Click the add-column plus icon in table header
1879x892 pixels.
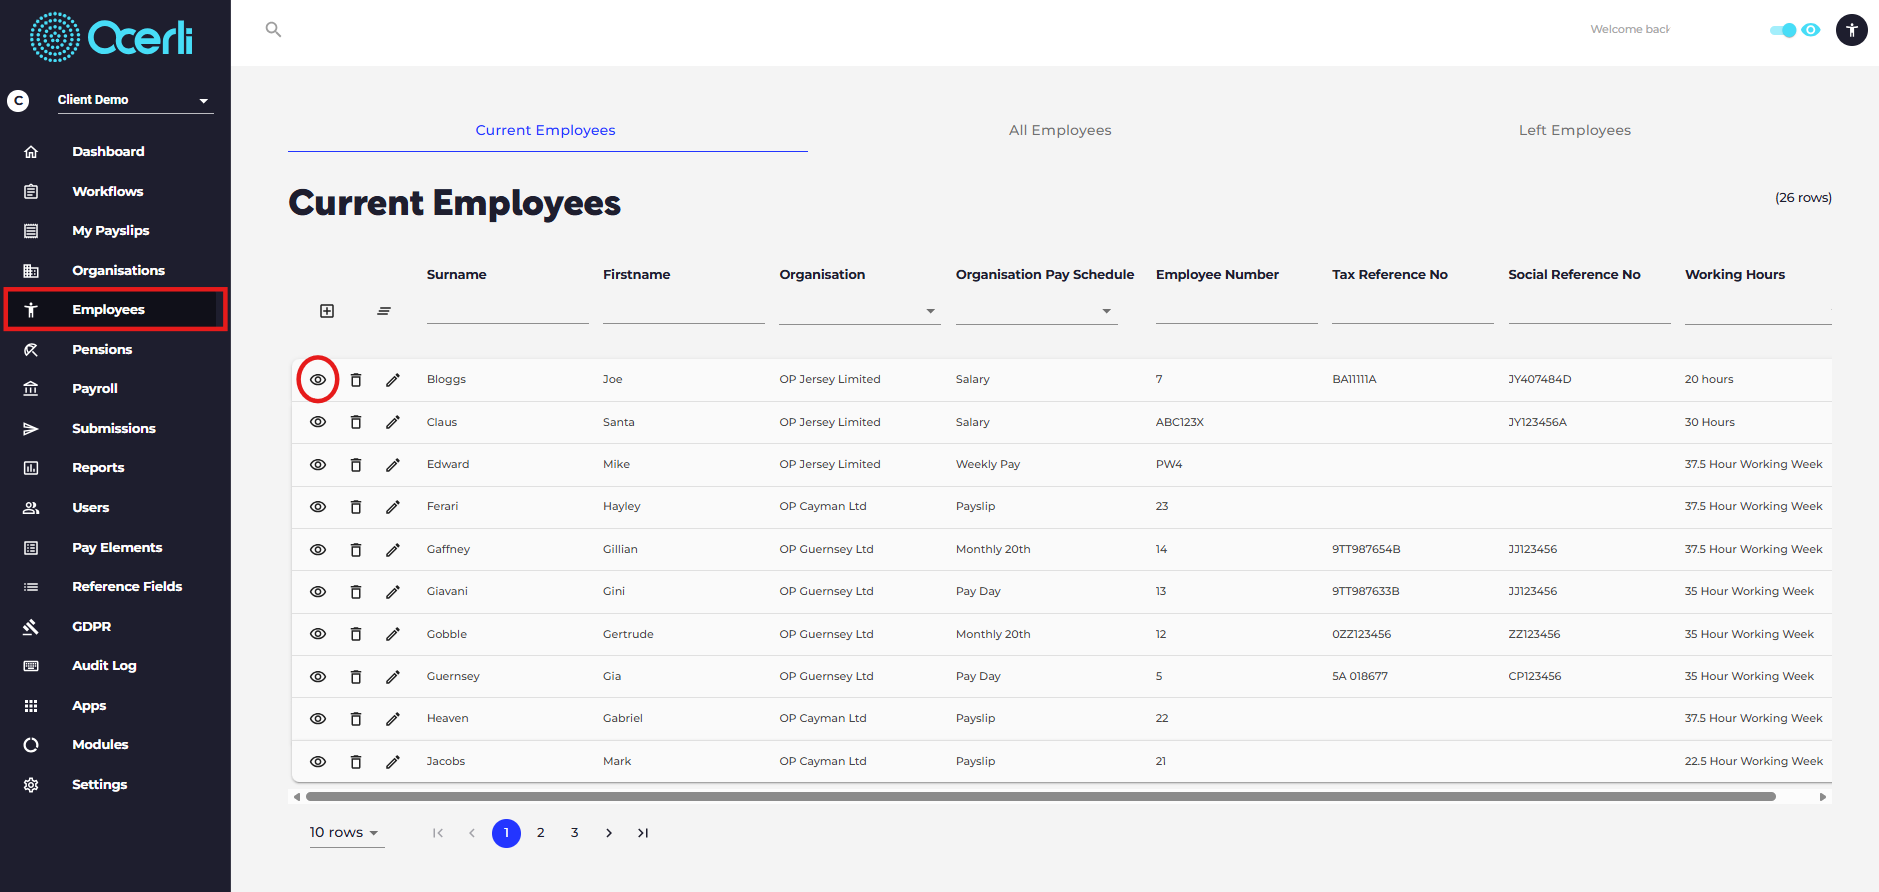(327, 311)
